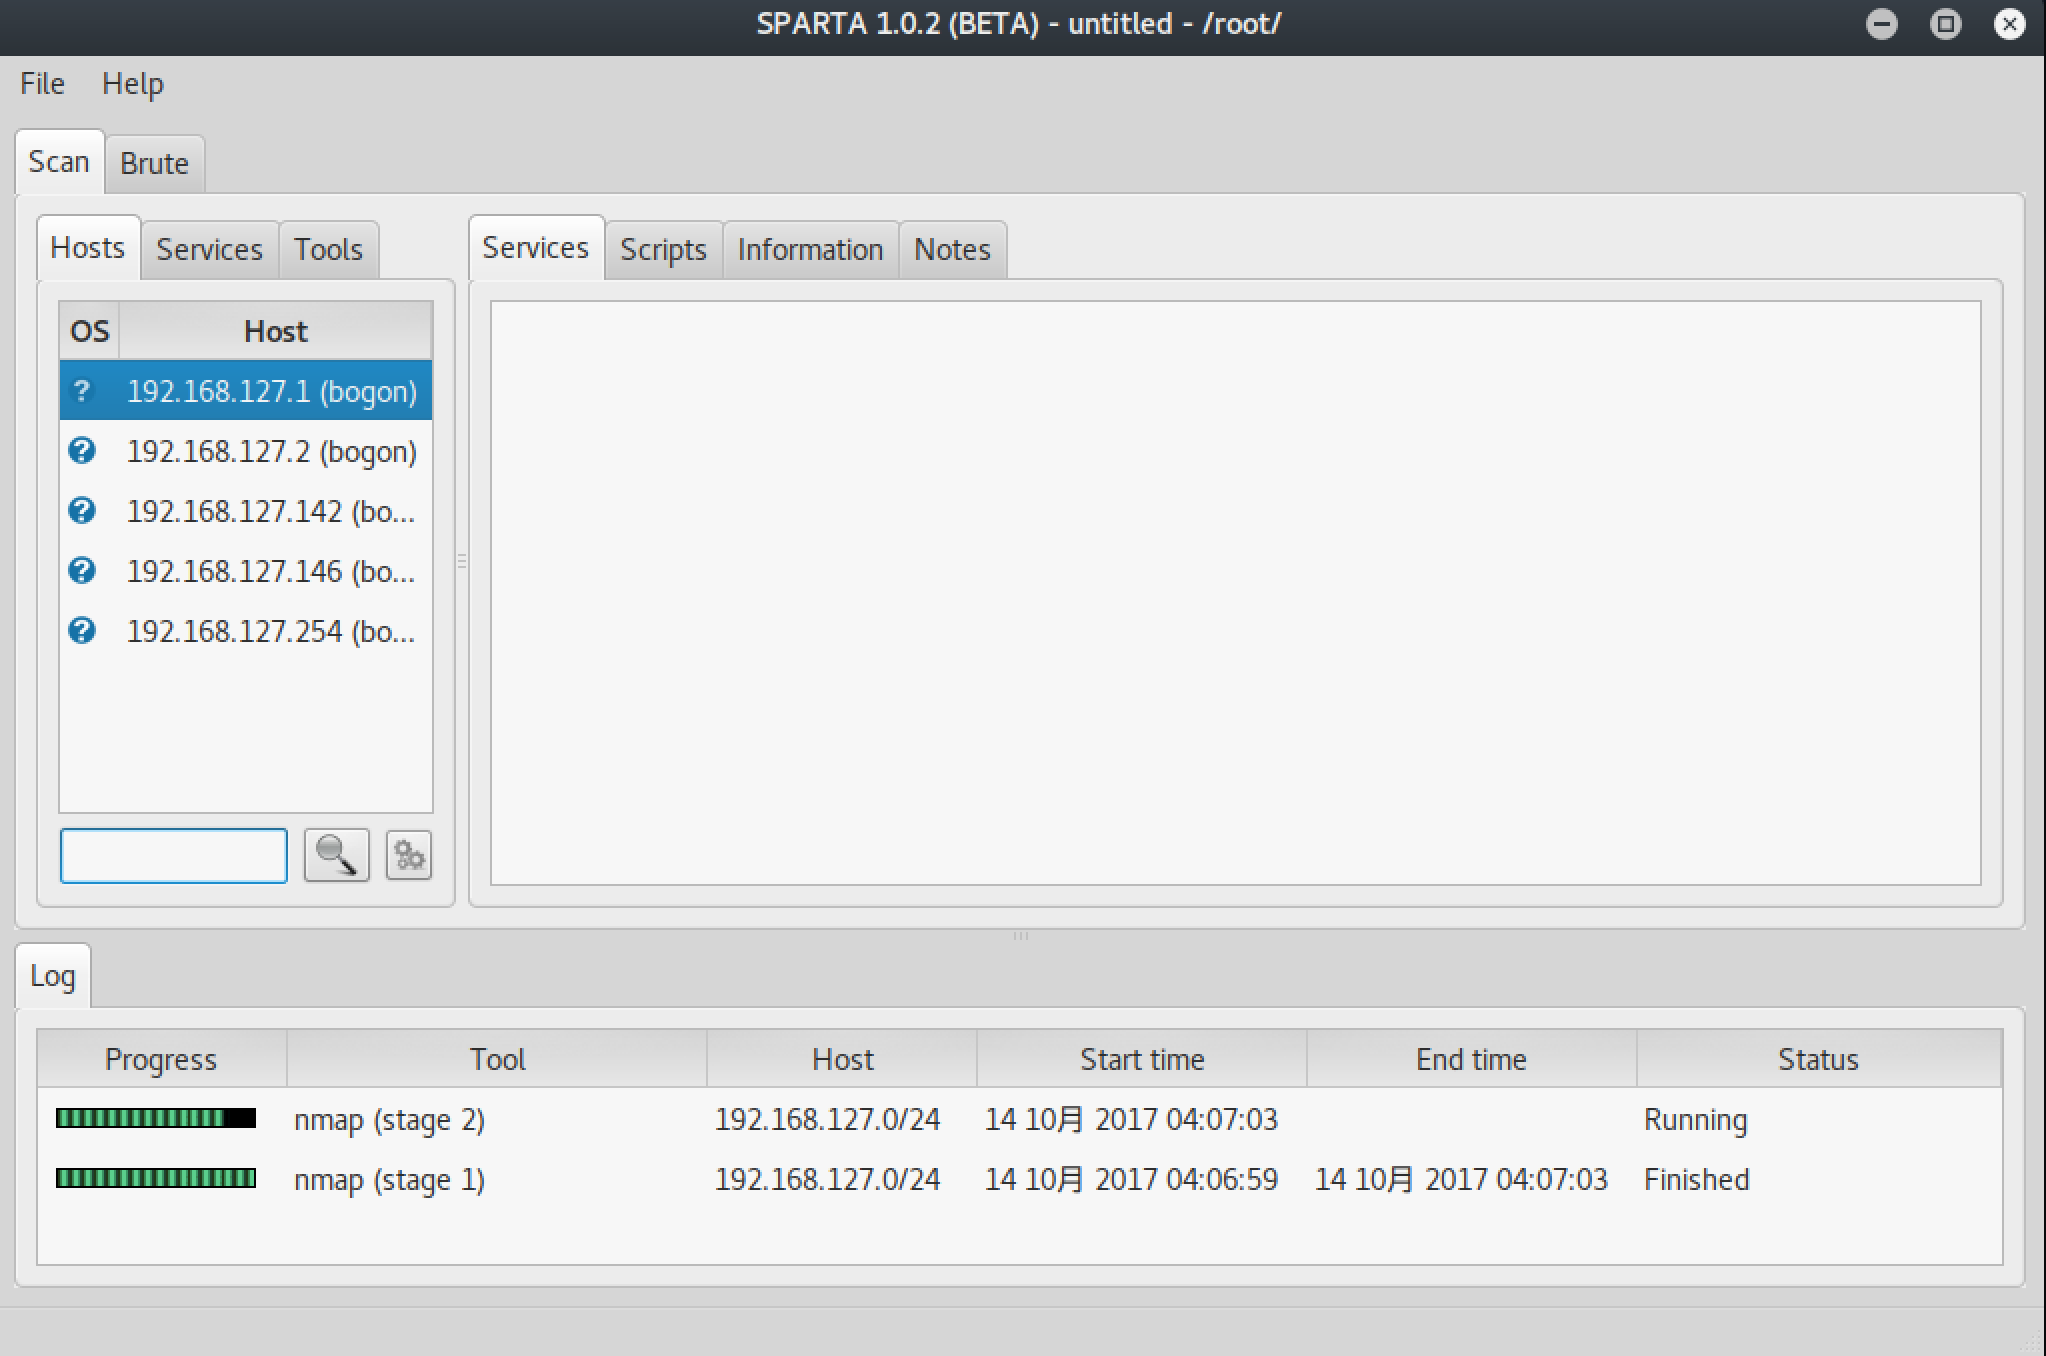
Task: Minimize the SPARTA window
Action: click(x=1881, y=24)
